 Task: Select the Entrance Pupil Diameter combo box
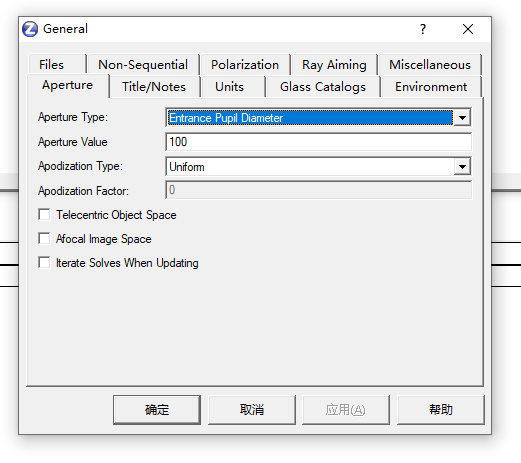click(318, 117)
